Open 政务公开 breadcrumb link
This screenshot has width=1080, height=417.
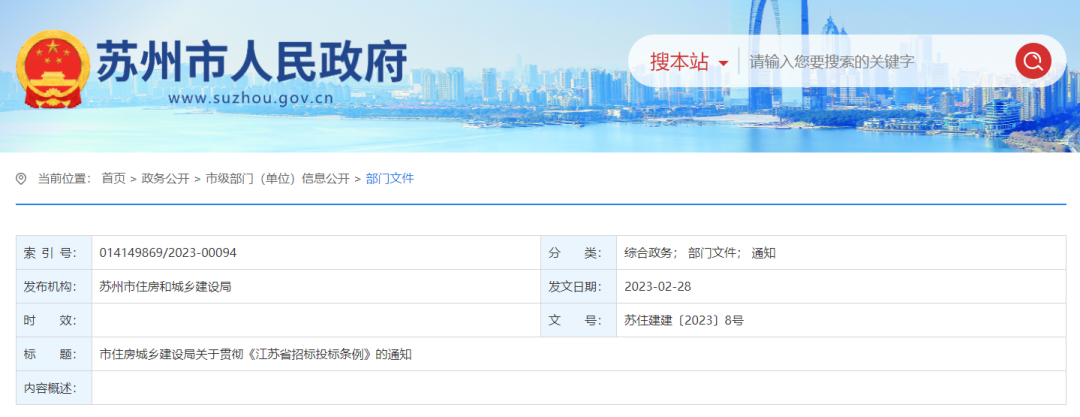(x=165, y=179)
